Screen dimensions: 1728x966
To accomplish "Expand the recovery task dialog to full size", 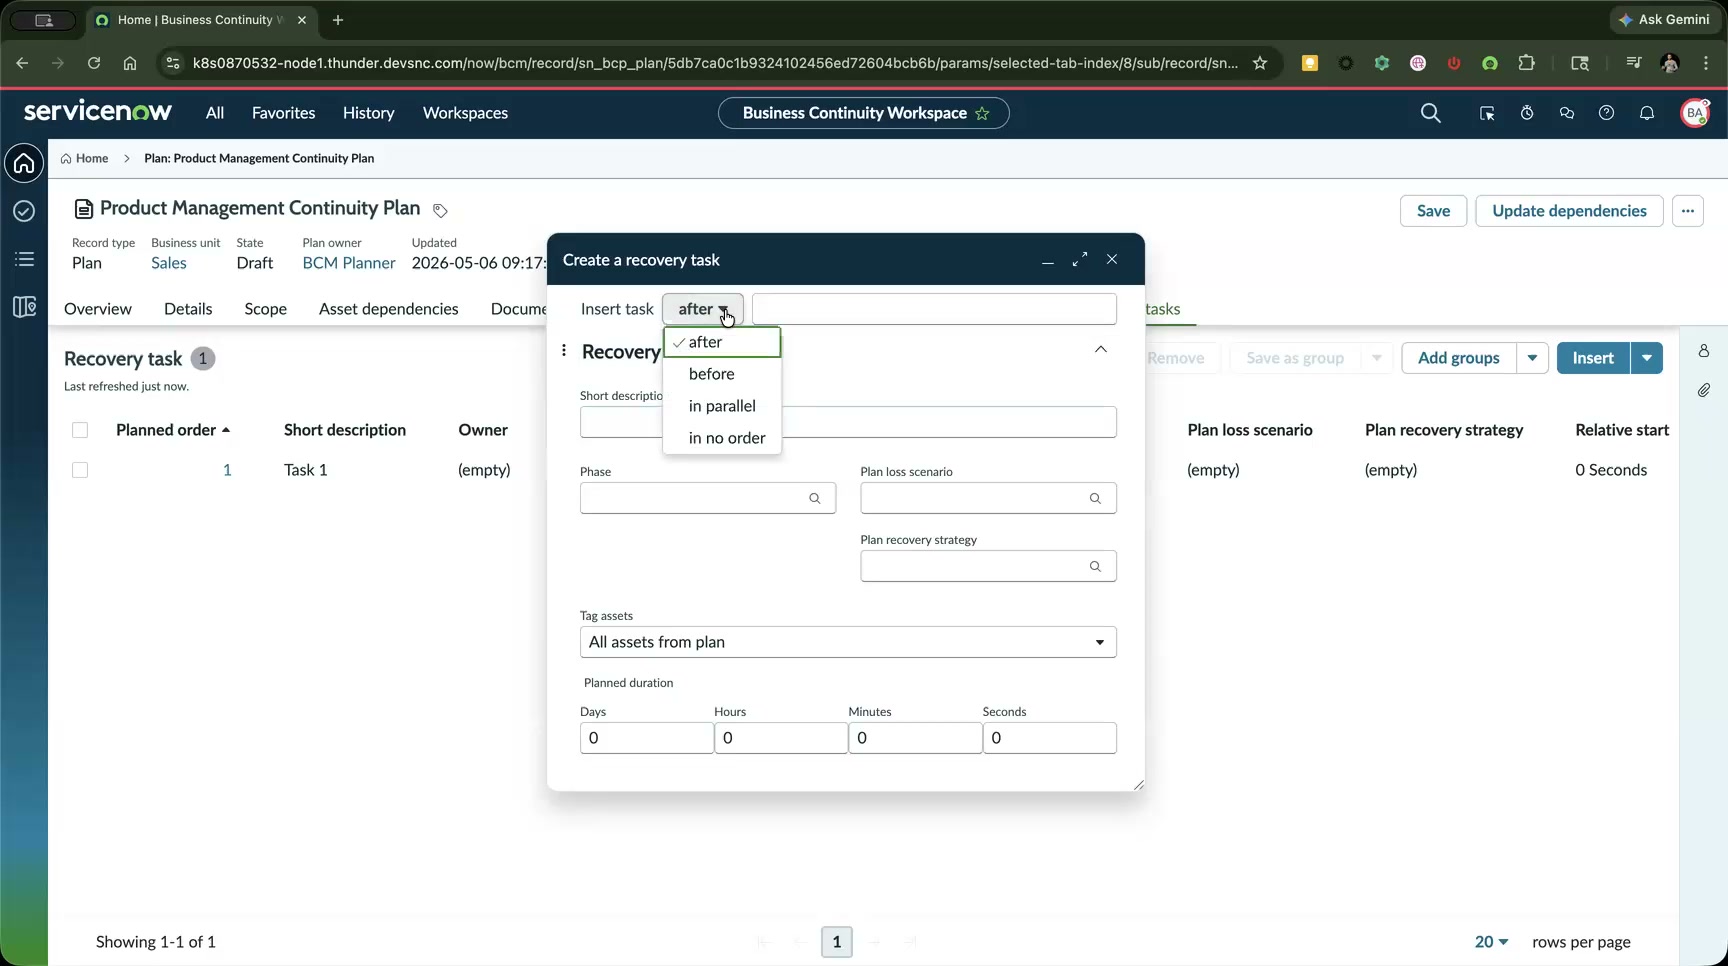I will (x=1080, y=259).
